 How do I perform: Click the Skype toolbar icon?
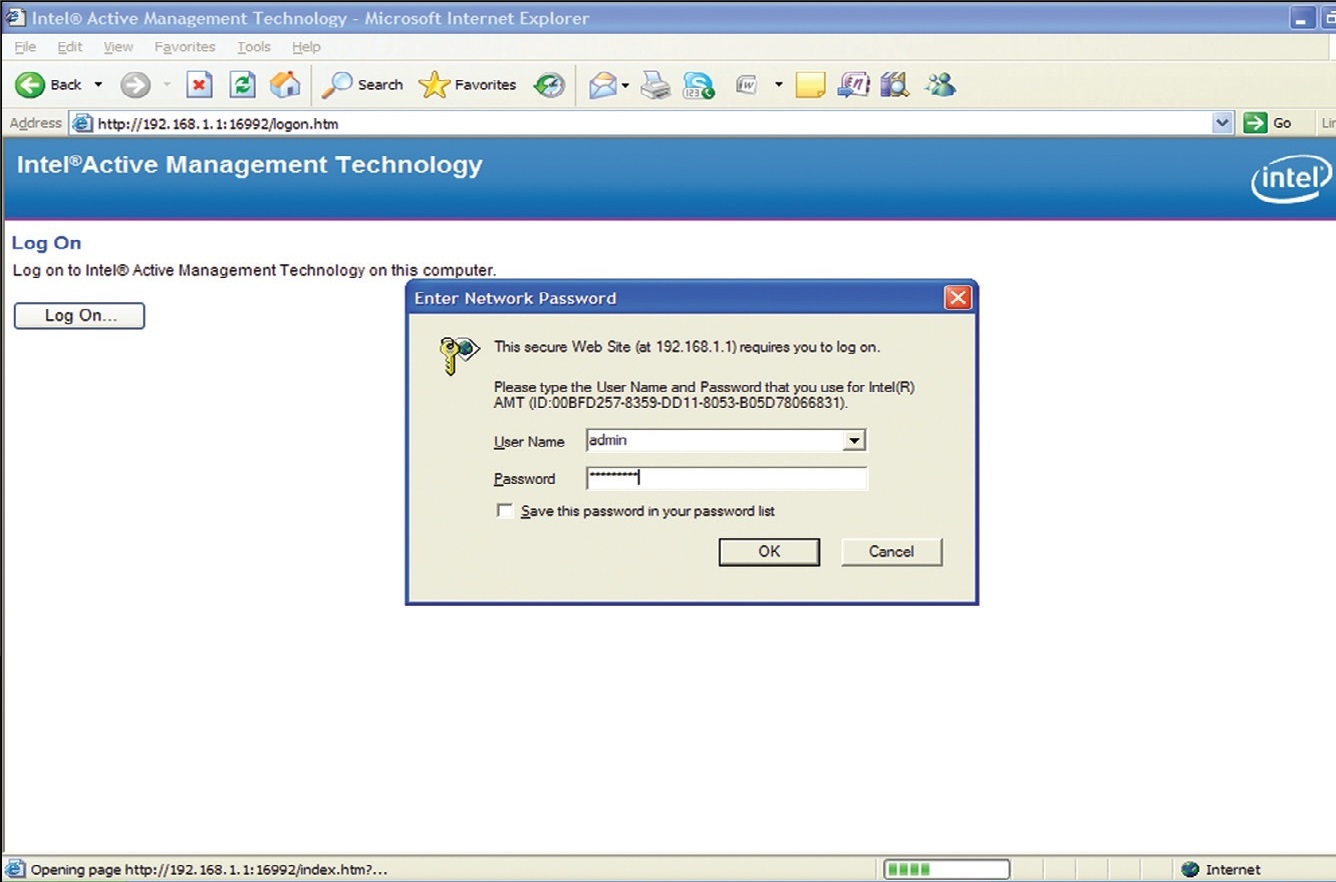[699, 86]
